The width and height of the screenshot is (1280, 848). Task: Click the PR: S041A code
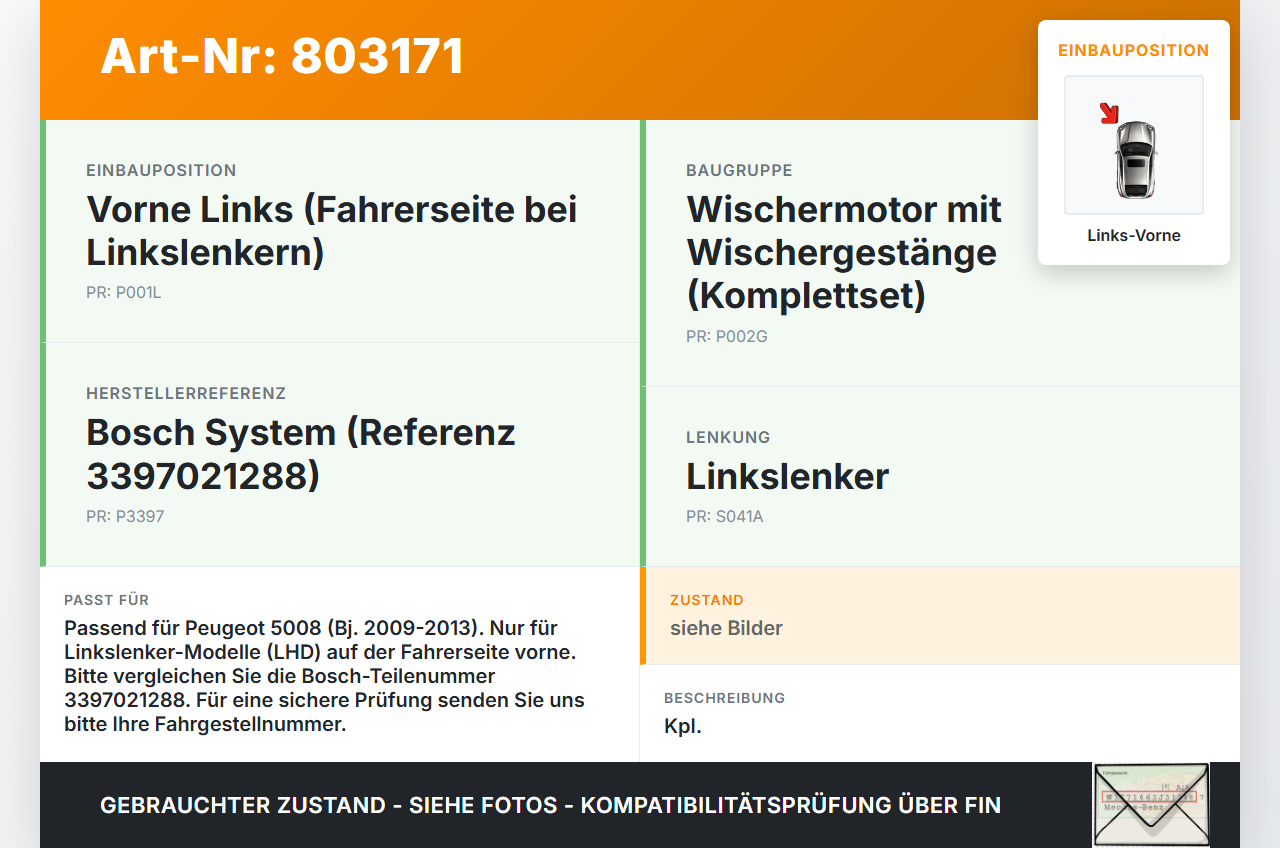(x=725, y=517)
